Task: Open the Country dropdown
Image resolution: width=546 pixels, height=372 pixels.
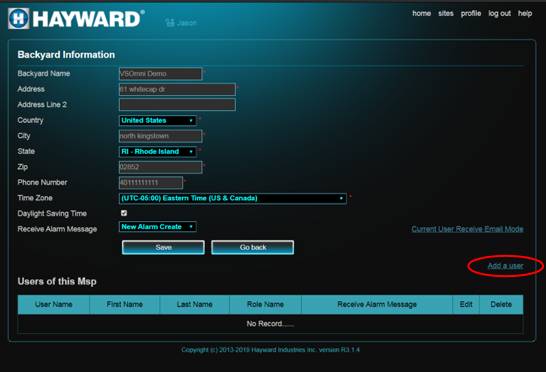Action: click(x=157, y=121)
